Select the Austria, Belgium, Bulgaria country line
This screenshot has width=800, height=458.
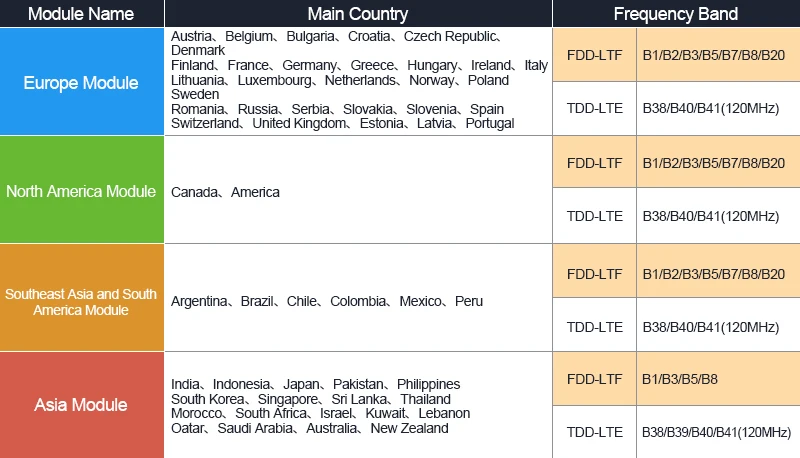(x=337, y=37)
